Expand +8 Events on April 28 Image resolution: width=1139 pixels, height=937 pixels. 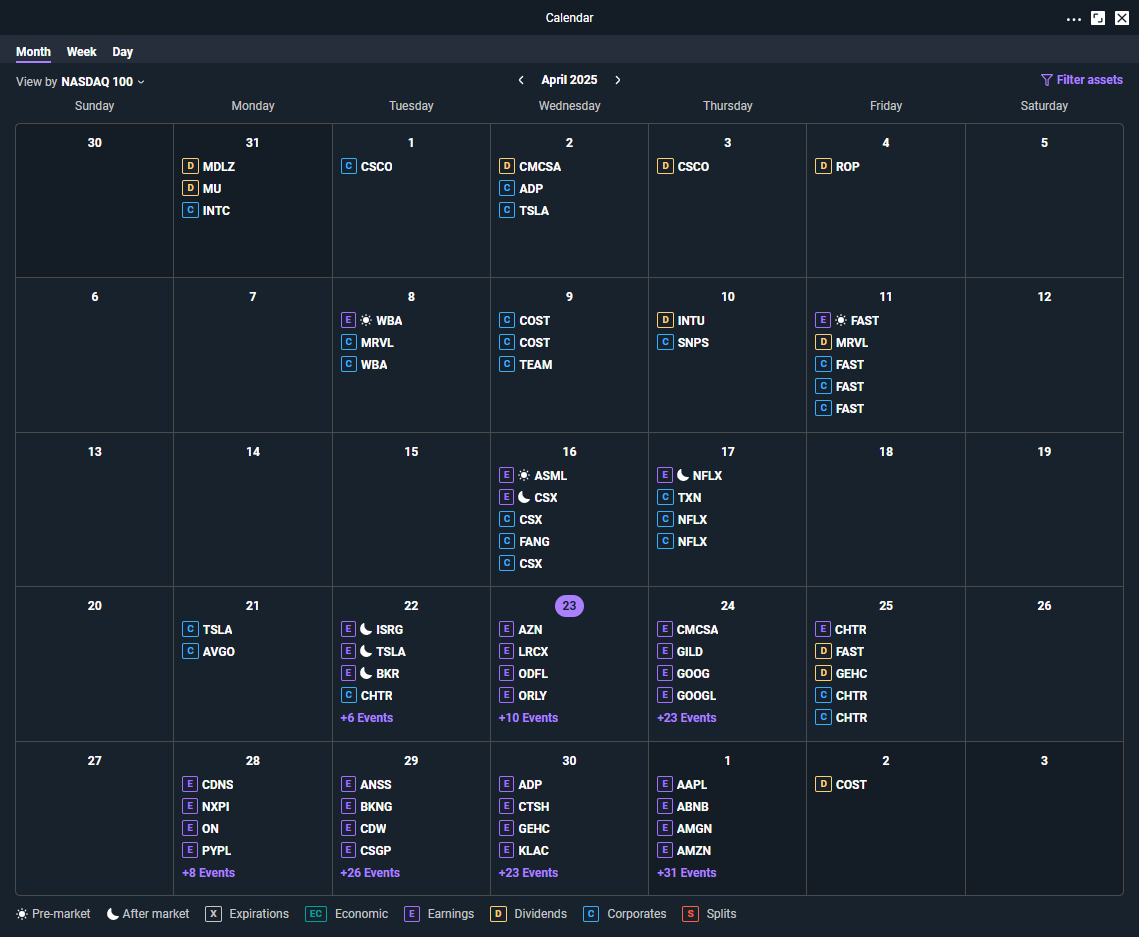point(208,873)
